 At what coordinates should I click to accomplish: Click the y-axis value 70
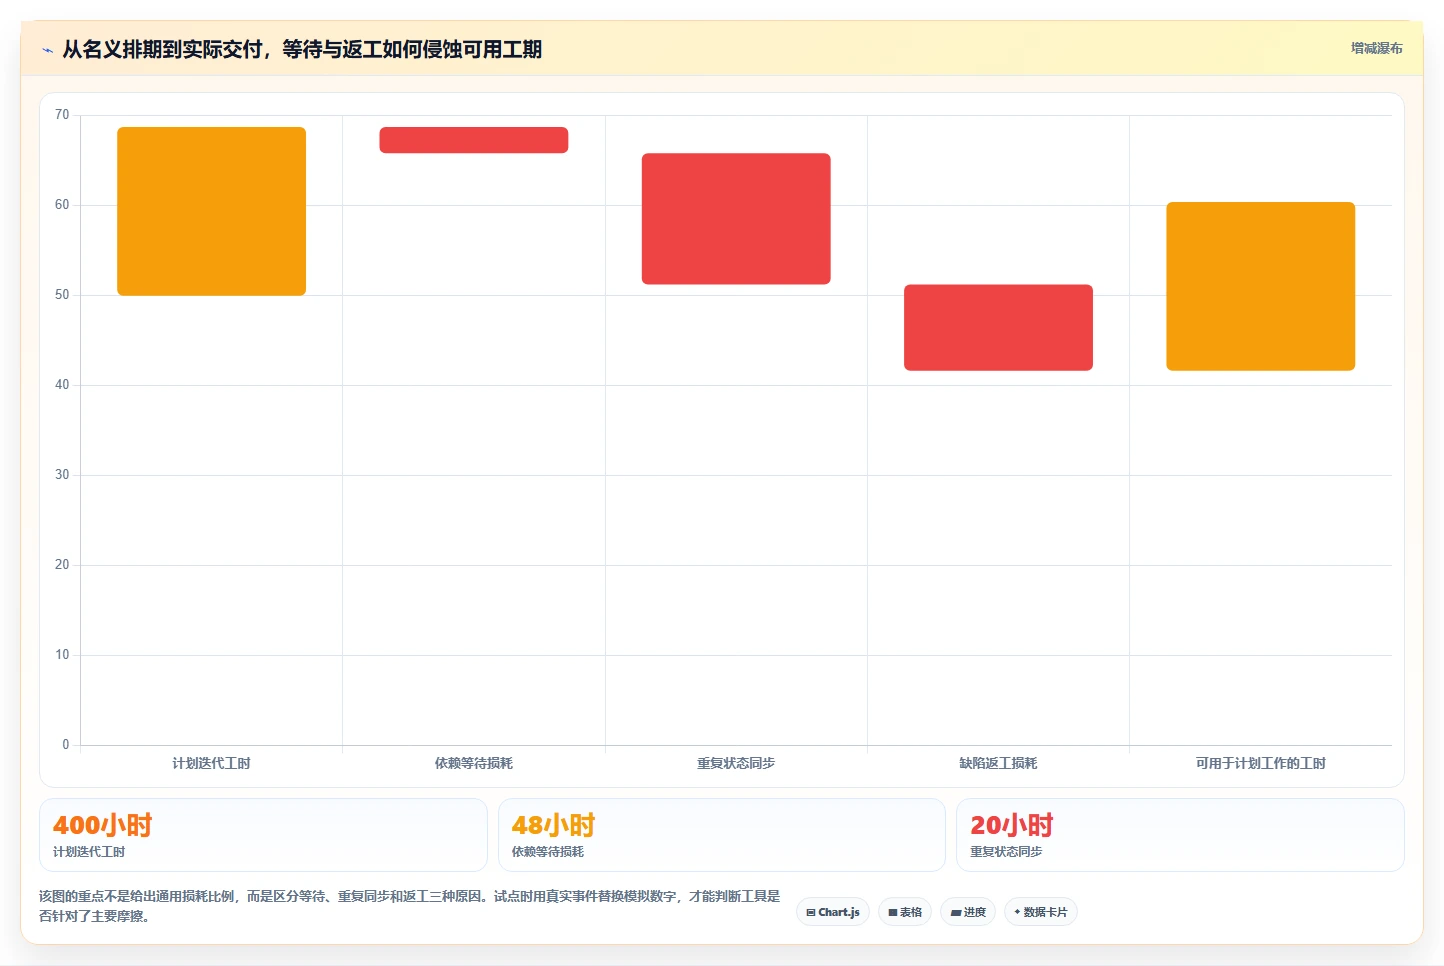coord(62,115)
